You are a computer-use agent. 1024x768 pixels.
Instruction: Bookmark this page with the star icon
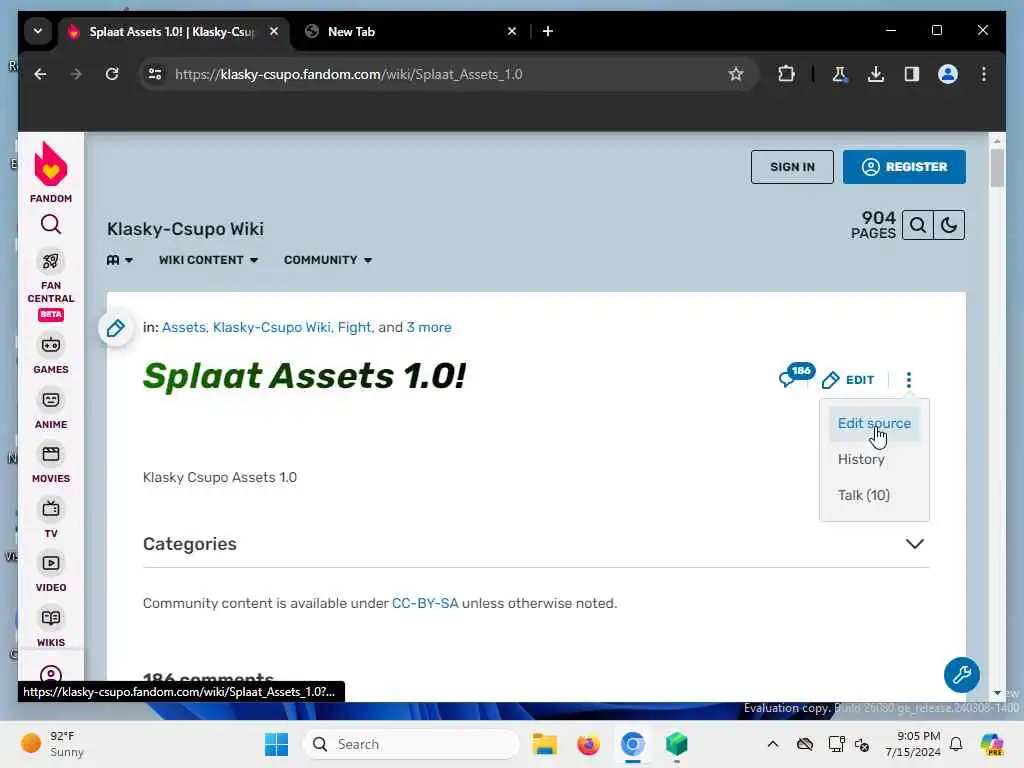coord(736,74)
